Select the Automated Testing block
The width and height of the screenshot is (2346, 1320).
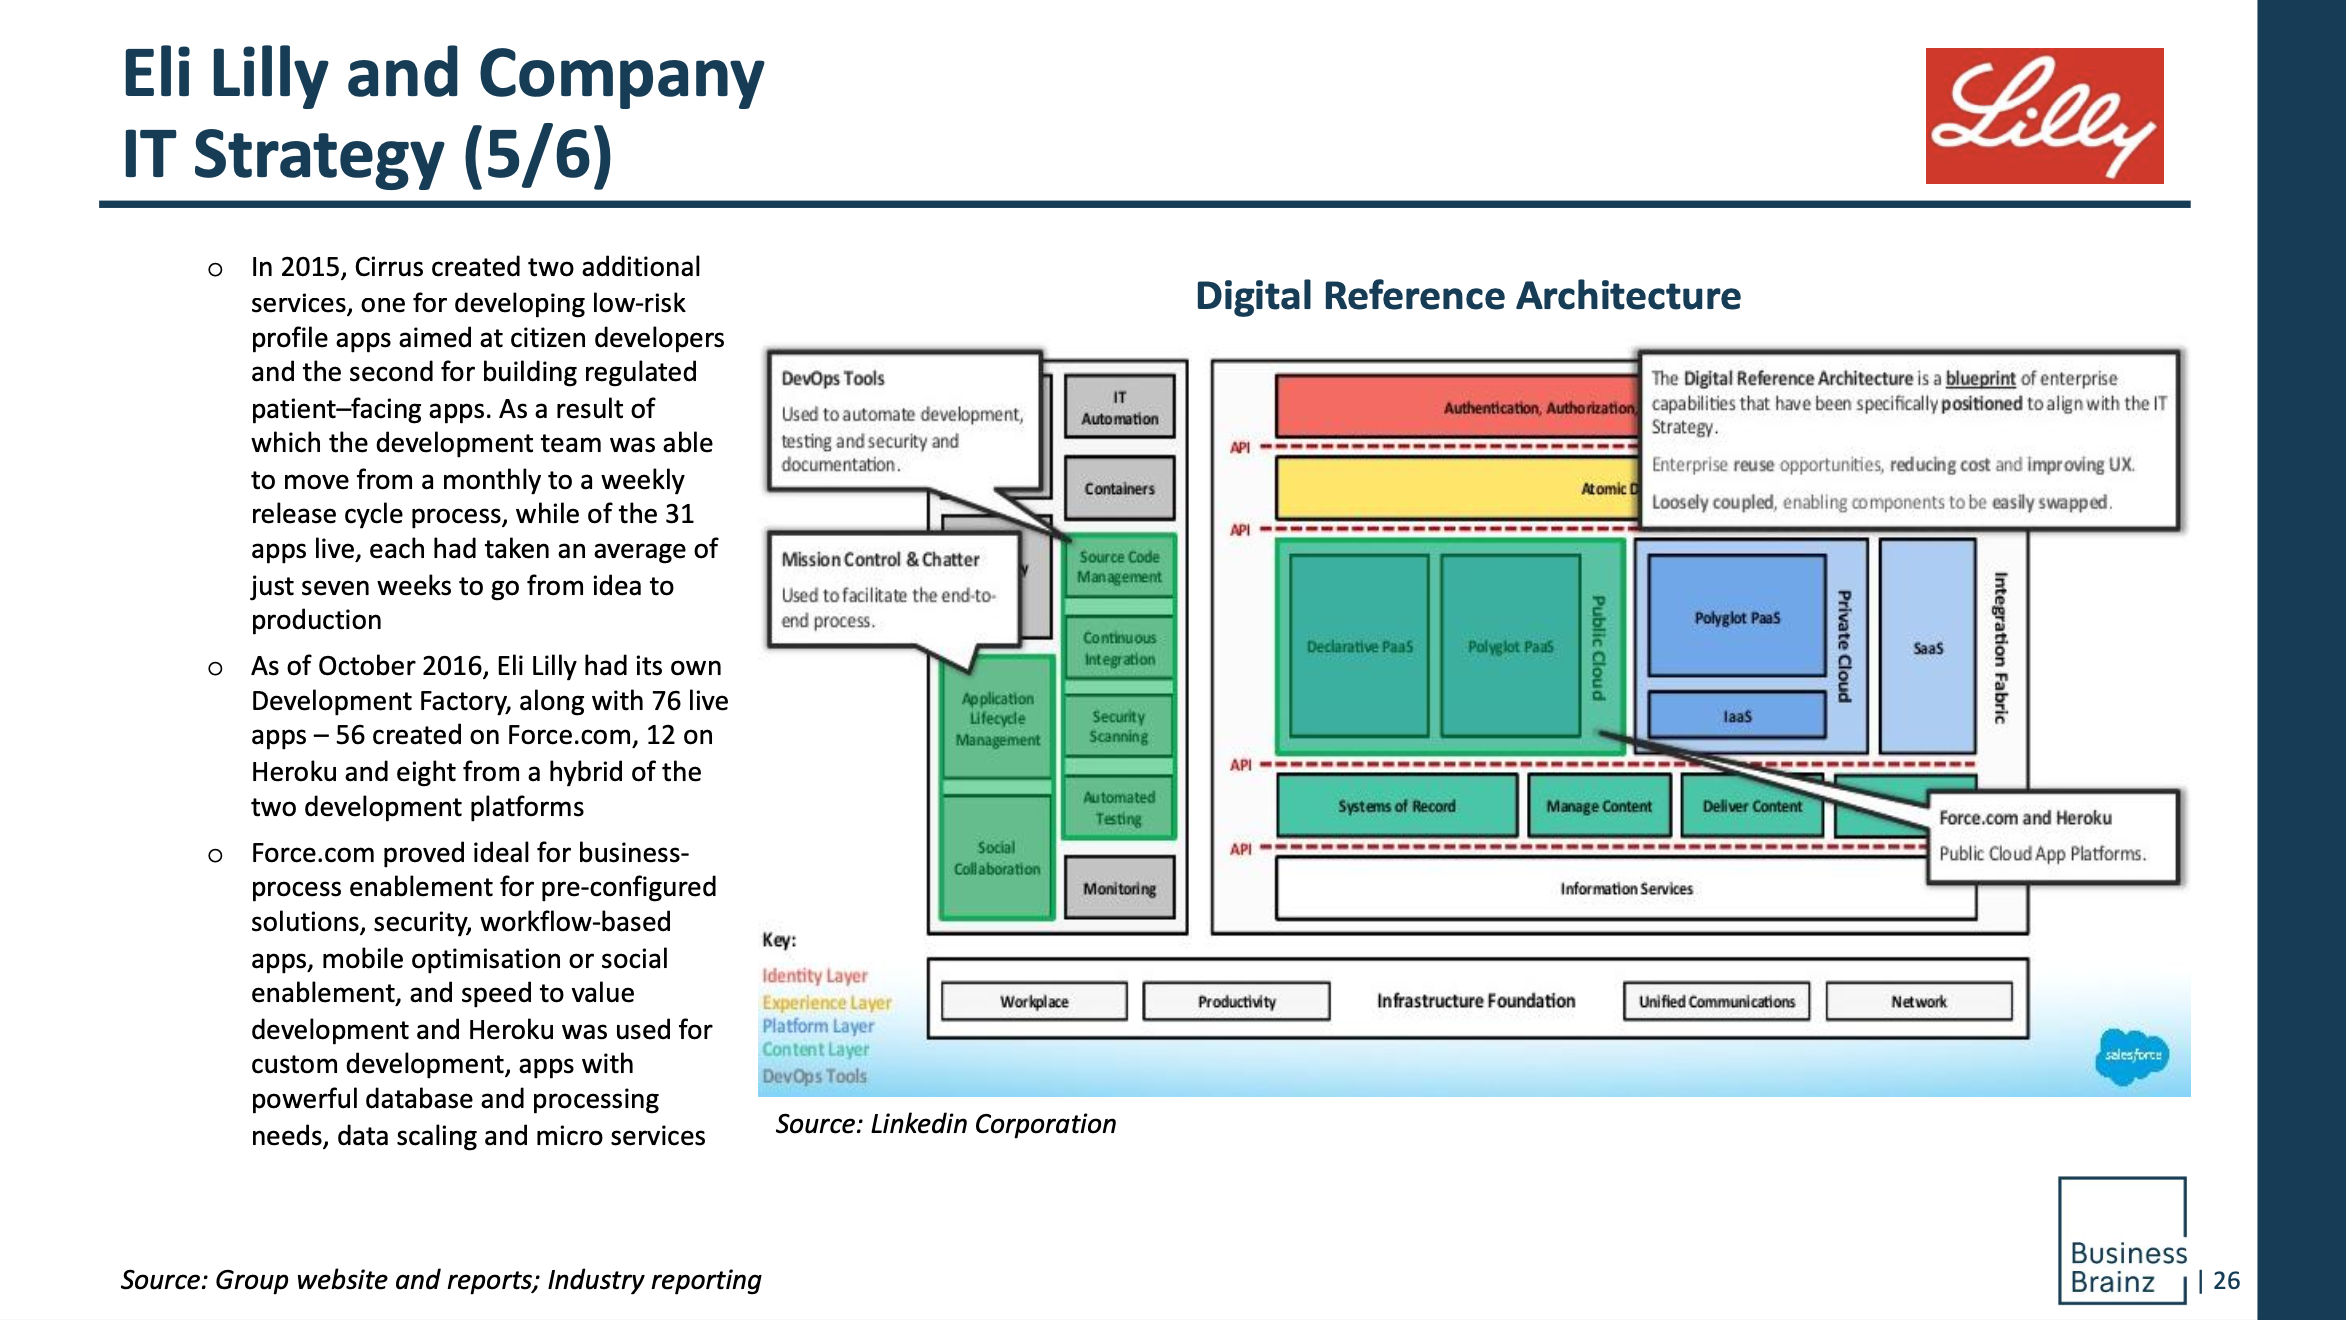pyautogui.click(x=1119, y=807)
